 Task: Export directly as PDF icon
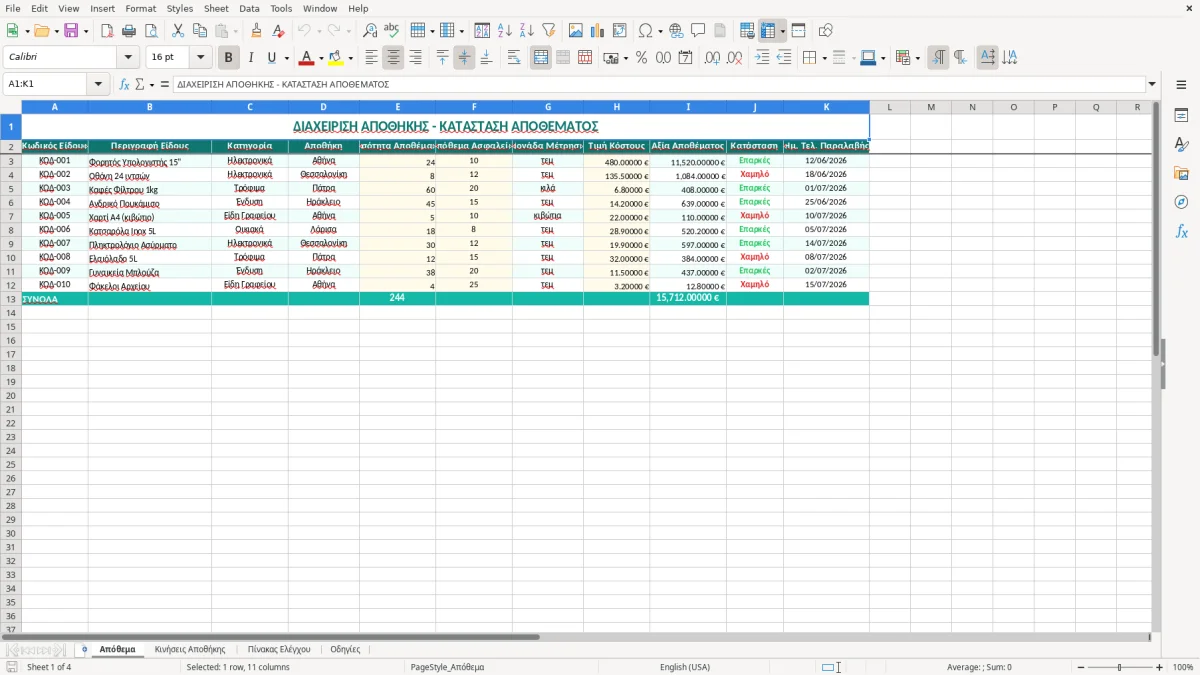pyautogui.click(x=106, y=31)
